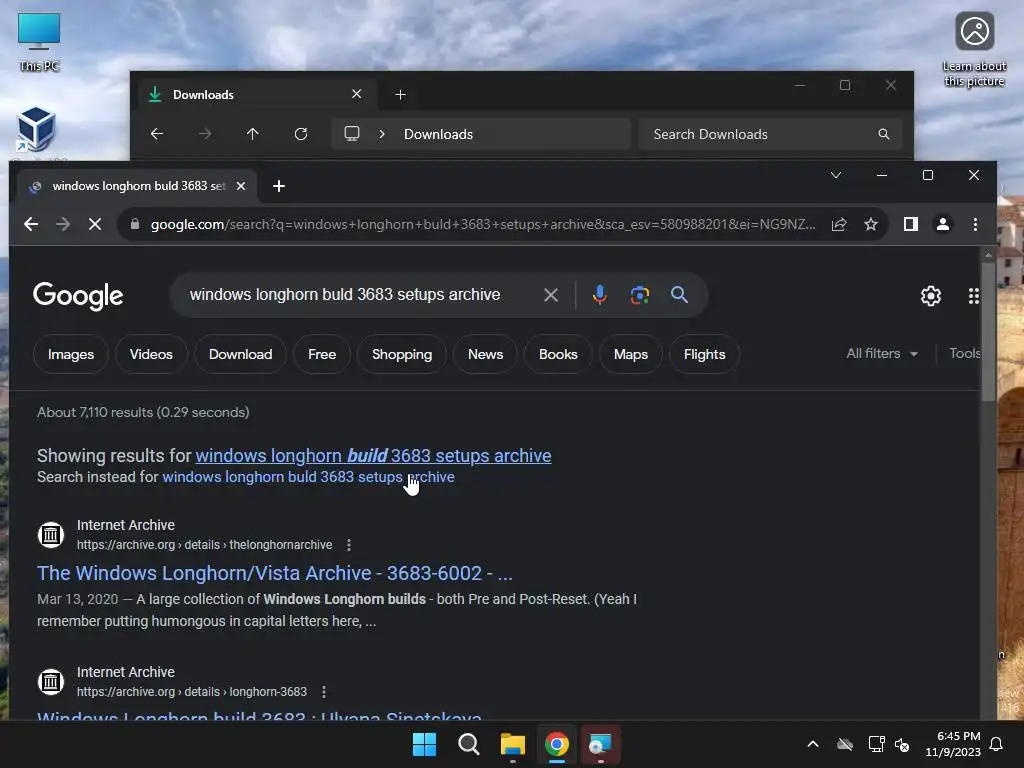Open corrected 'build 3683 setups archive' link
This screenshot has height=768, width=1024.
[x=373, y=455]
